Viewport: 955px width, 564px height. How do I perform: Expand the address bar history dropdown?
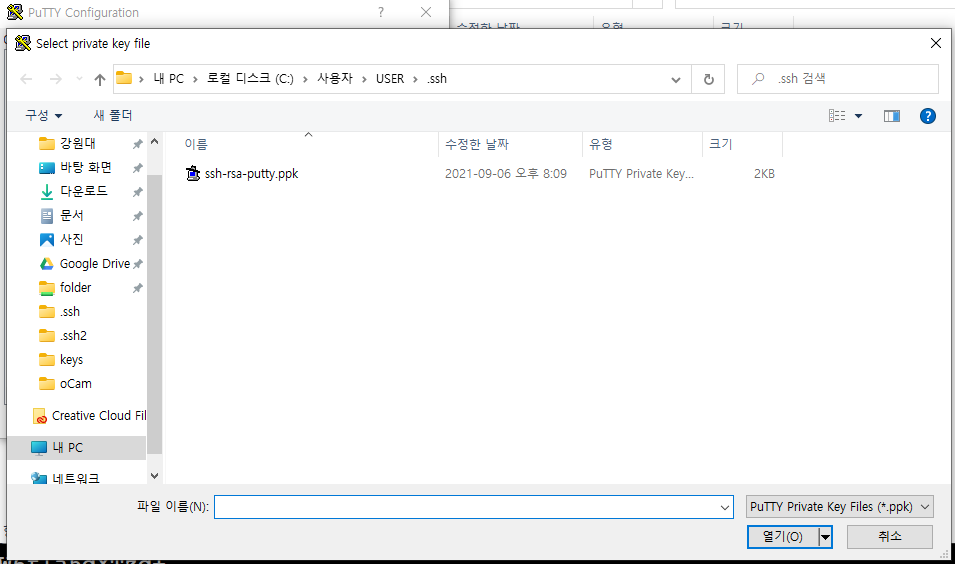[675, 80]
